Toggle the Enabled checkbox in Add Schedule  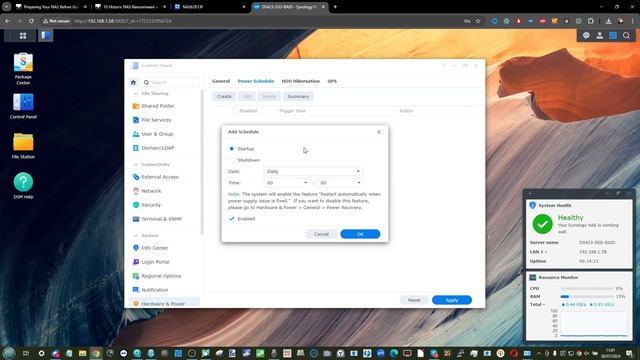pyautogui.click(x=231, y=219)
